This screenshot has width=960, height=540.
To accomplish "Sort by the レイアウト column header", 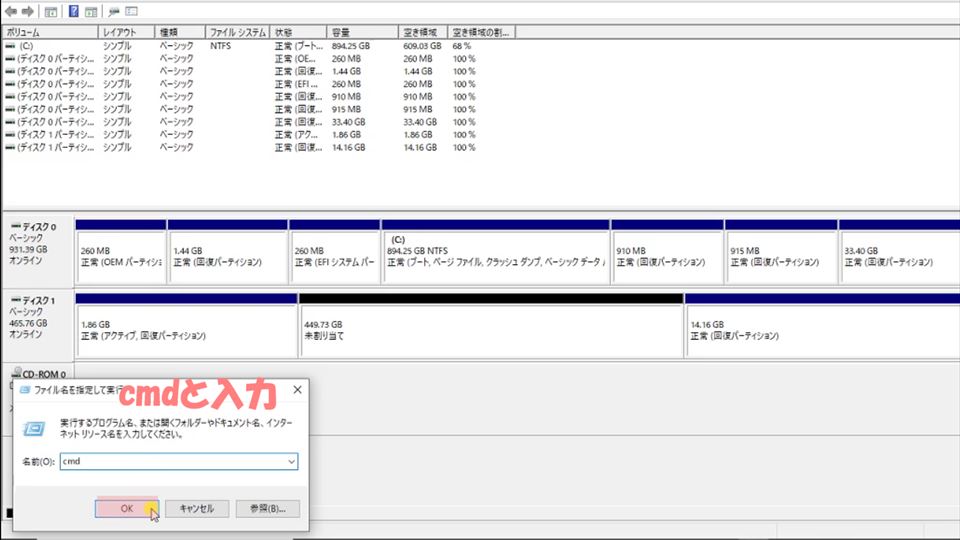I will click(x=126, y=32).
